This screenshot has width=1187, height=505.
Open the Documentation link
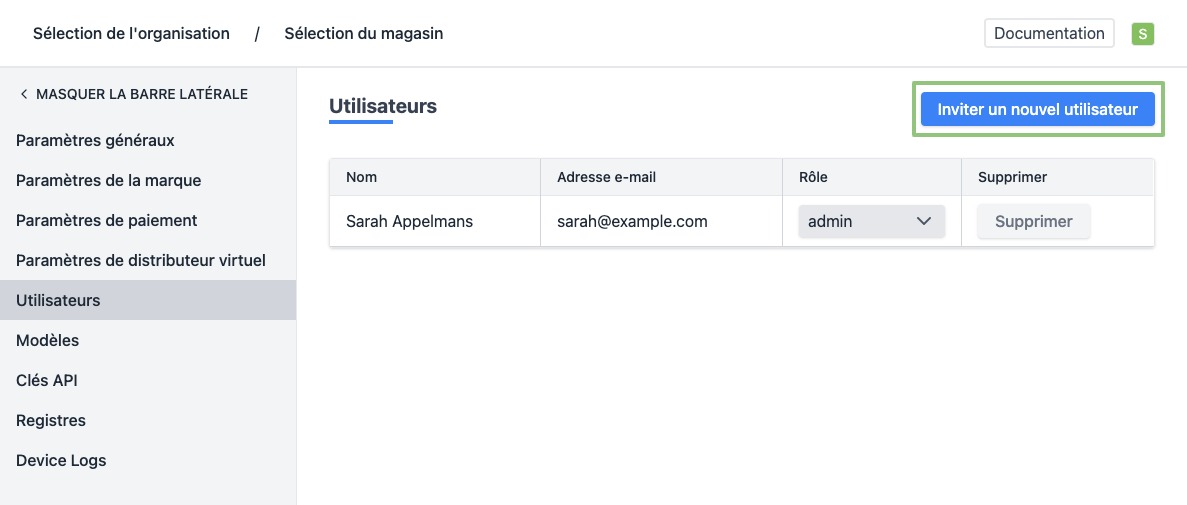(1048, 33)
